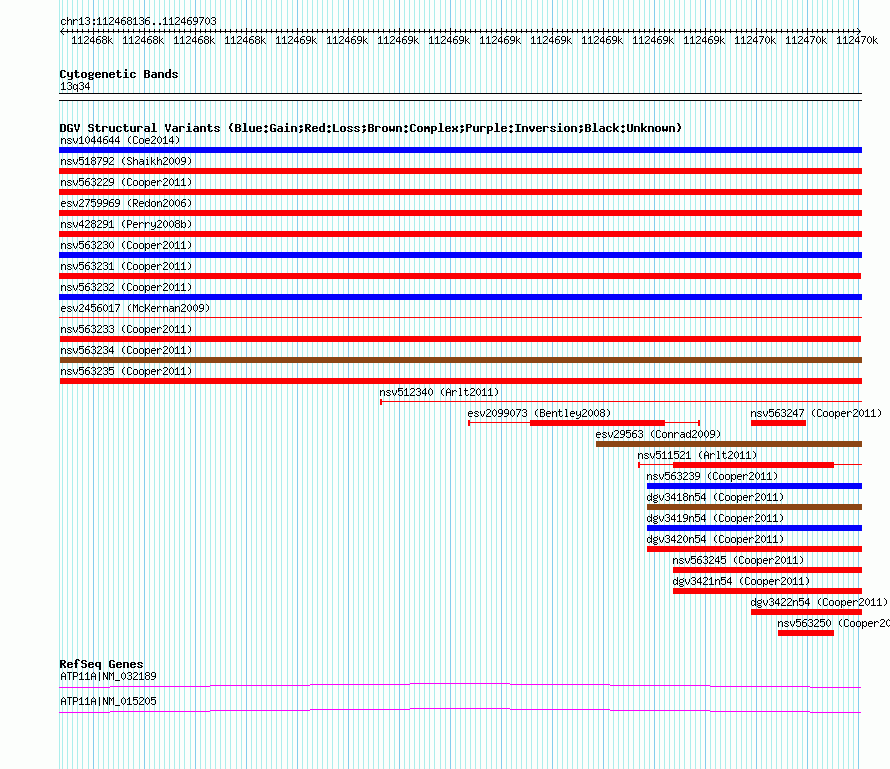The image size is (890, 769).
Task: Click the red loss bar of nsv518792
Action: [x=460, y=171]
